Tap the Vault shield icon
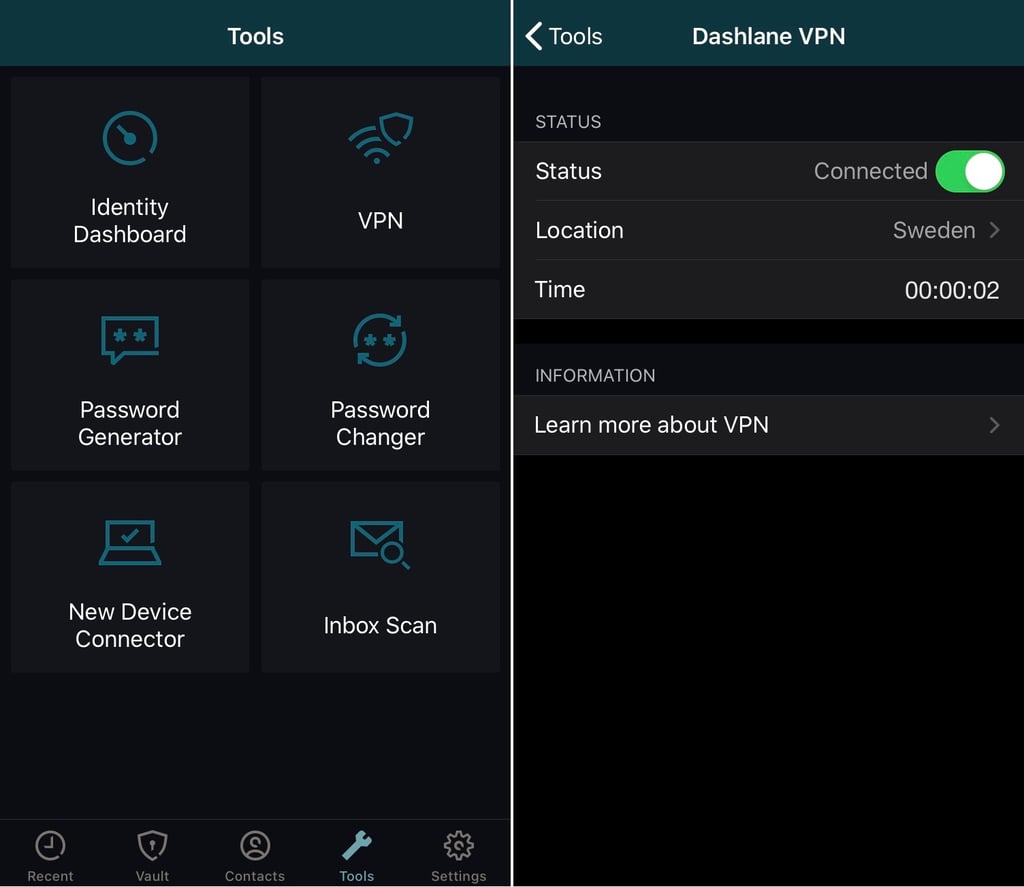 152,845
